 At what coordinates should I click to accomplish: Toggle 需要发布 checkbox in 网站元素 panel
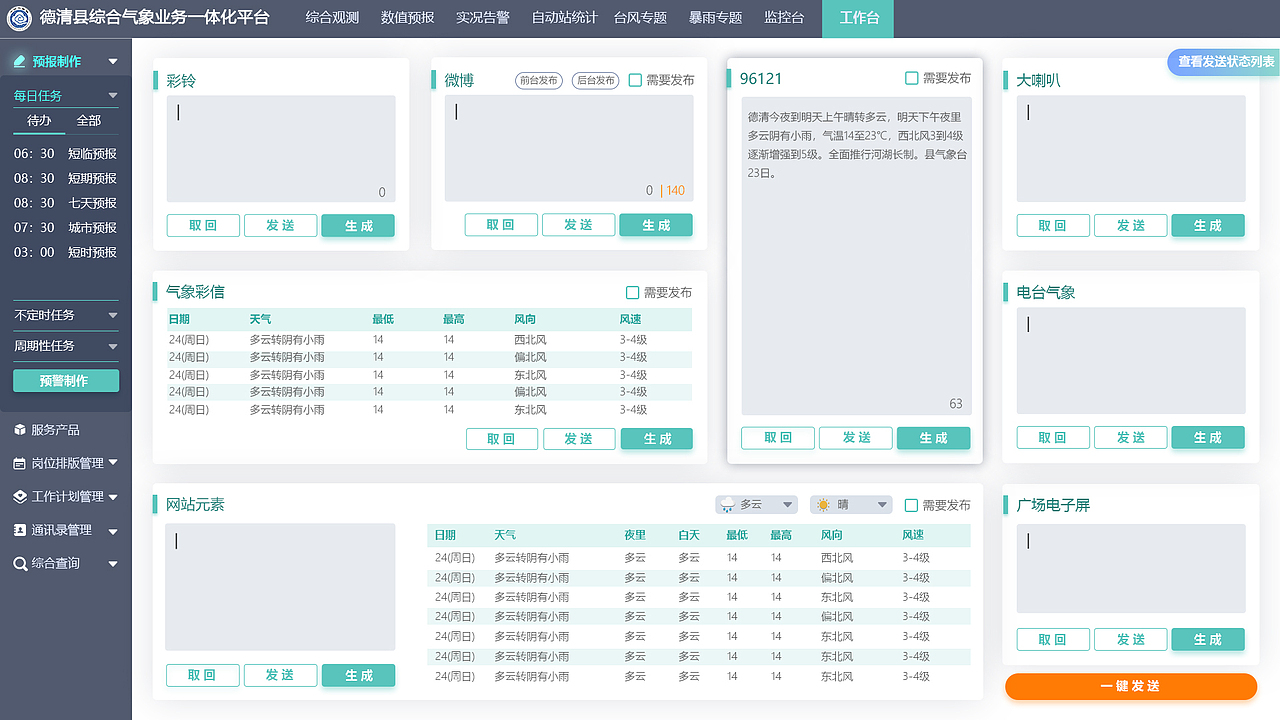tap(911, 505)
